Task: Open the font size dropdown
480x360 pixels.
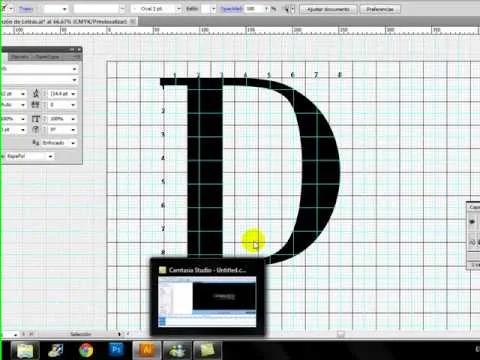Action: 23,94
